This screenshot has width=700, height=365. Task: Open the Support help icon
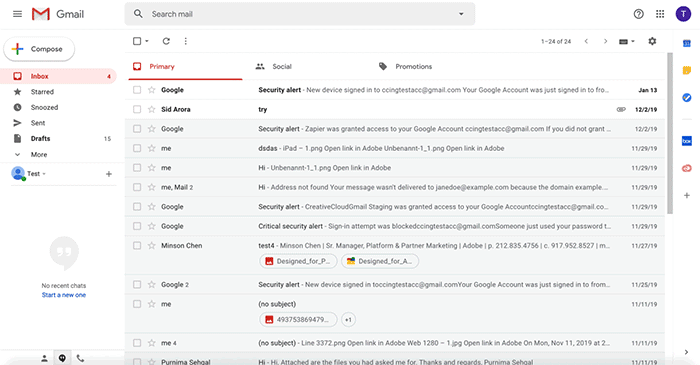coord(638,14)
